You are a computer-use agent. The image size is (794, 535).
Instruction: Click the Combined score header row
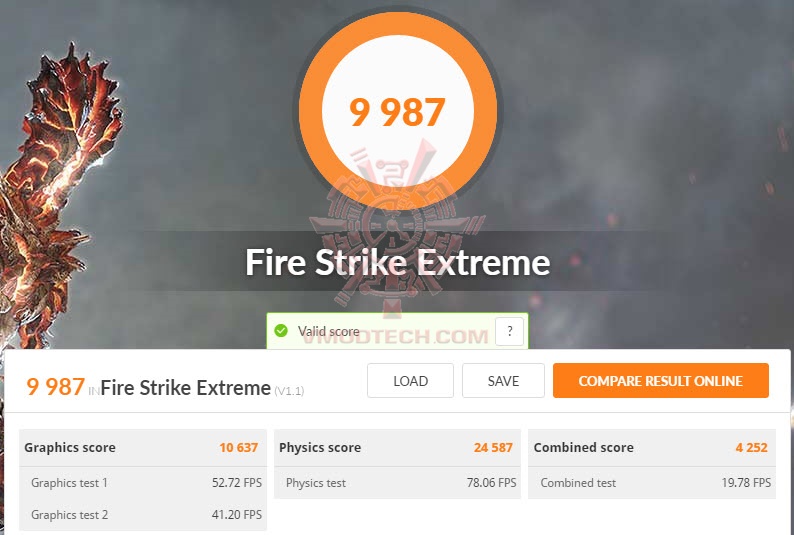652,447
